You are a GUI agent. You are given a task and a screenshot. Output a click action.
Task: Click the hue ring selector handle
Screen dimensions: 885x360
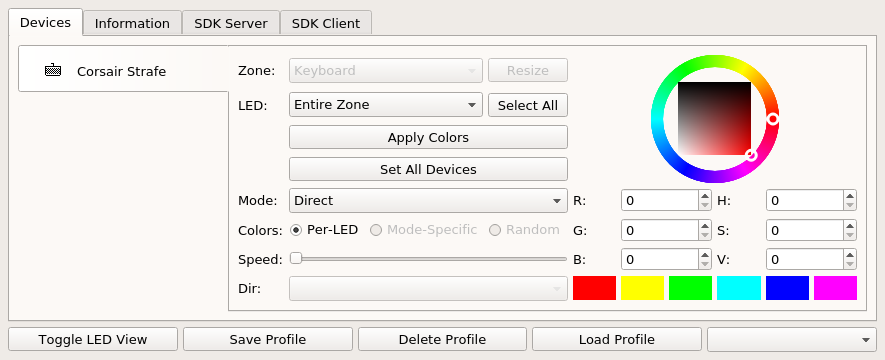773,118
